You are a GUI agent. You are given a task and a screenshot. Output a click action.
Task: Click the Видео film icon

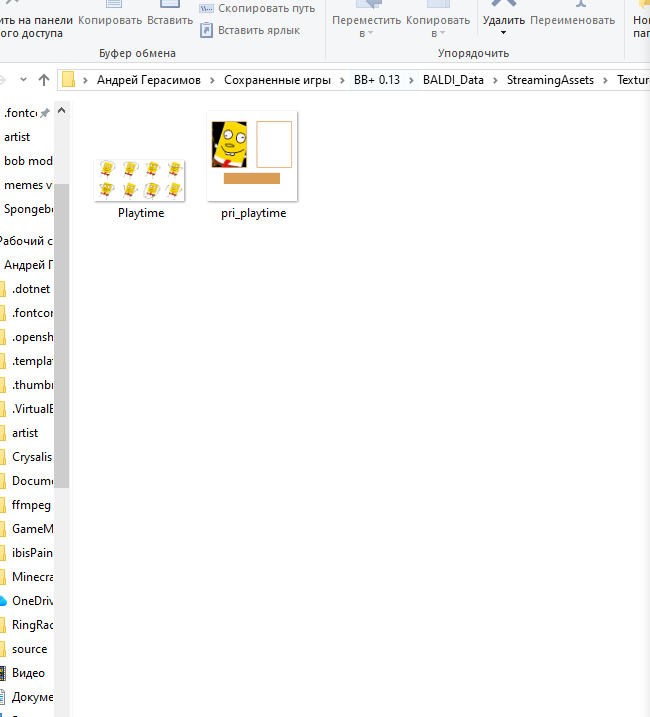click(3, 673)
